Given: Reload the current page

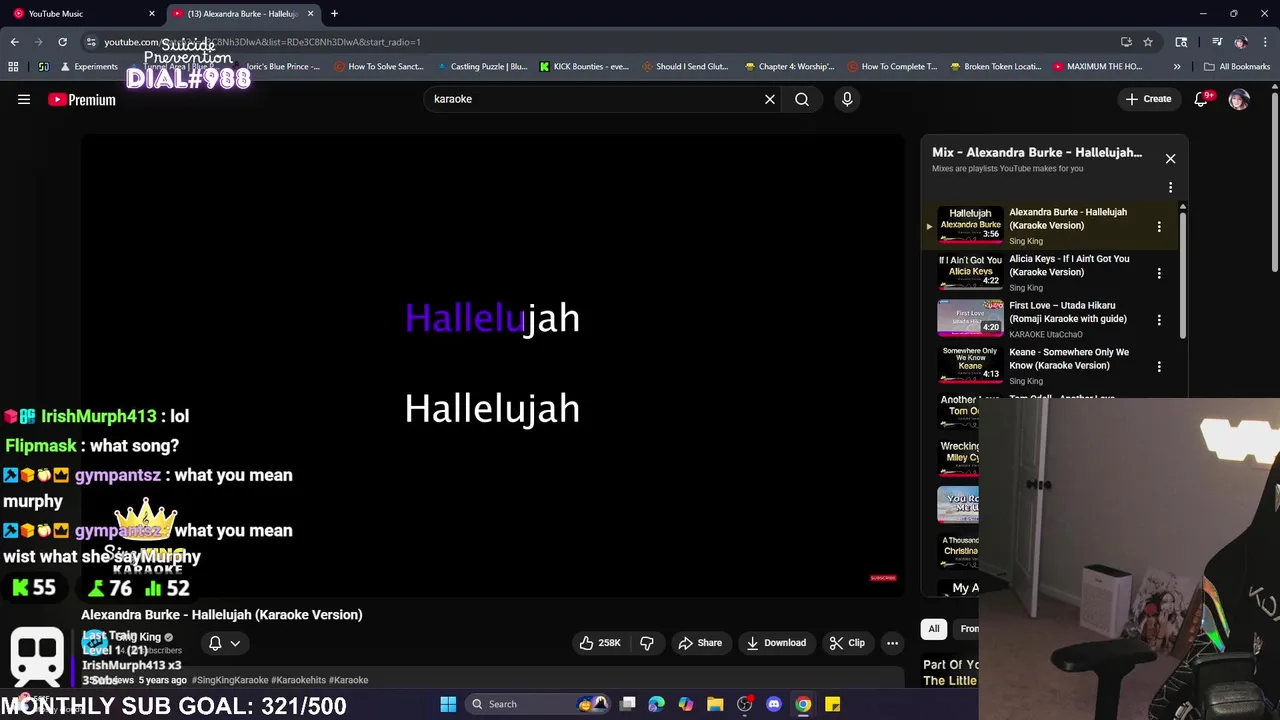Looking at the screenshot, I should tap(62, 42).
